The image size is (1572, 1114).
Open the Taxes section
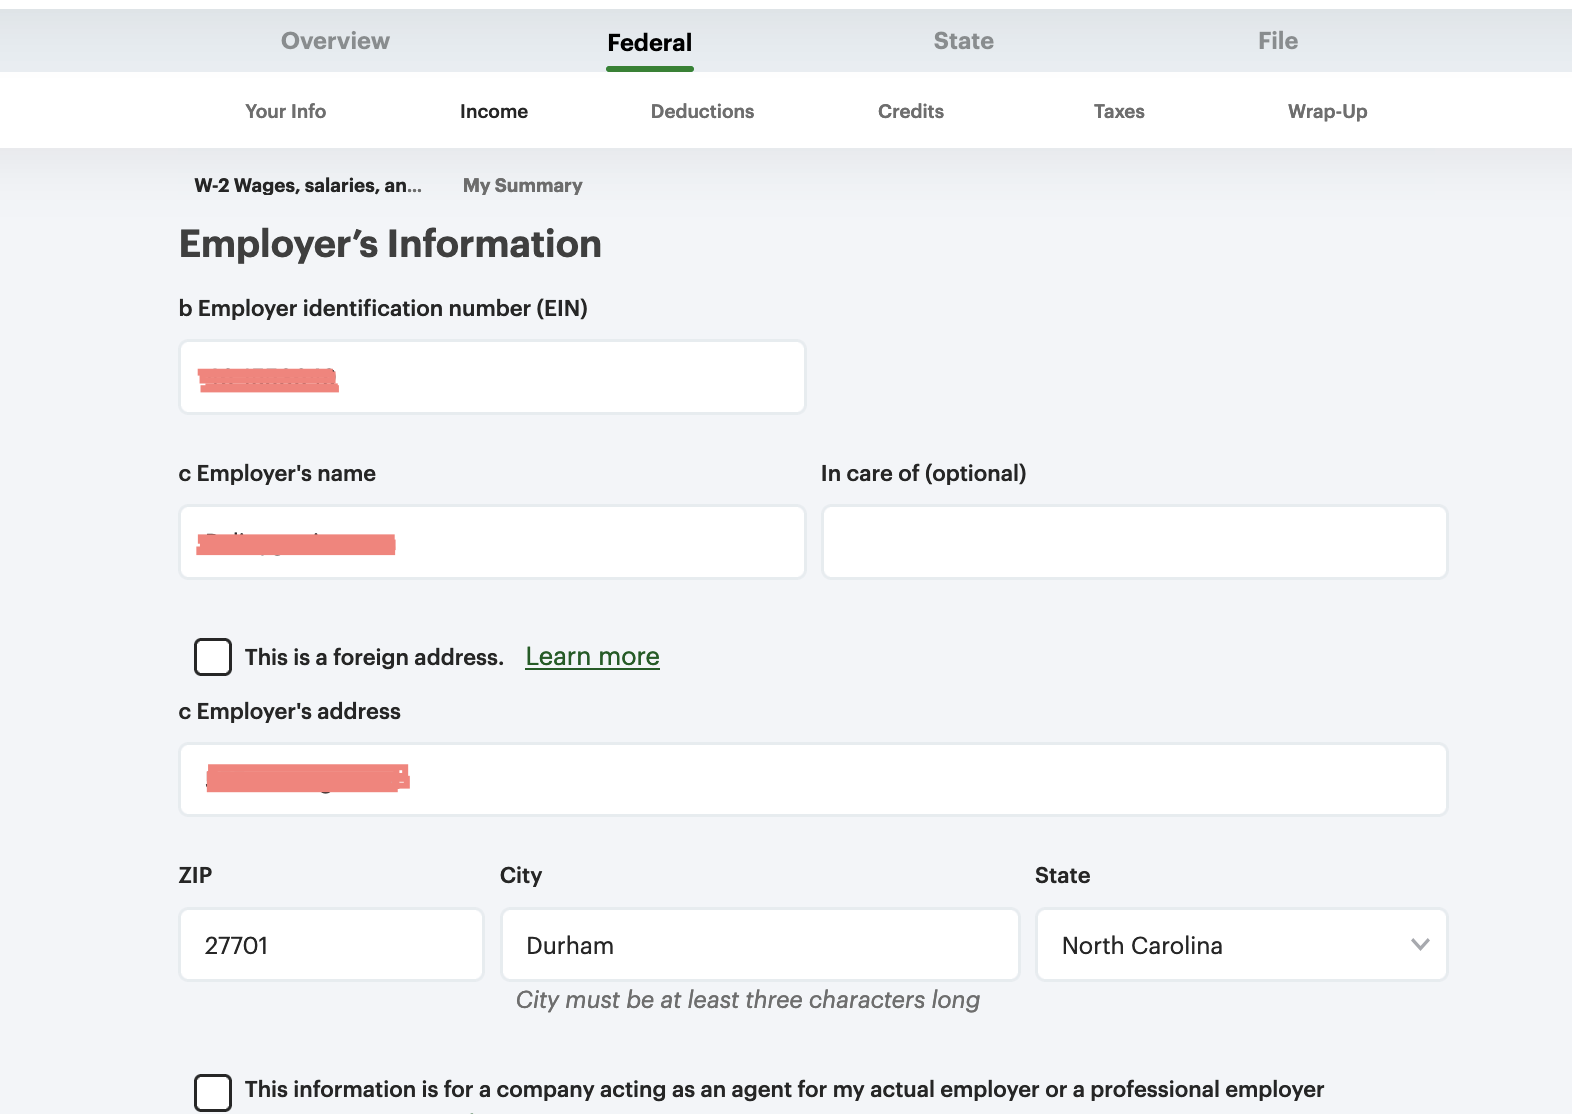point(1118,111)
